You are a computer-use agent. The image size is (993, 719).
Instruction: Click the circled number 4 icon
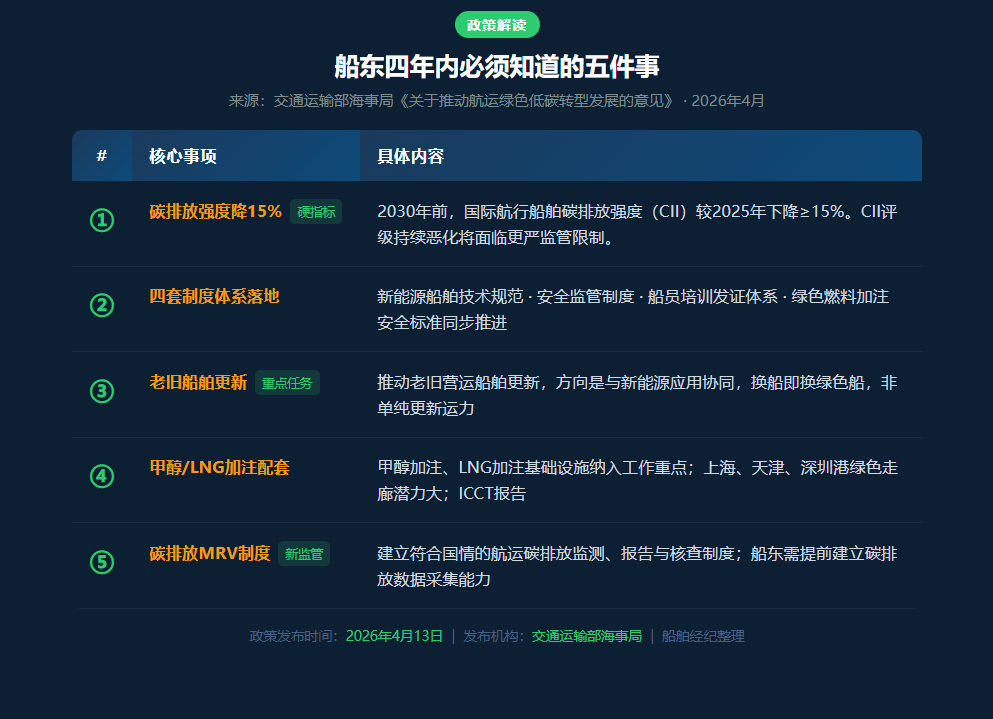(x=102, y=476)
